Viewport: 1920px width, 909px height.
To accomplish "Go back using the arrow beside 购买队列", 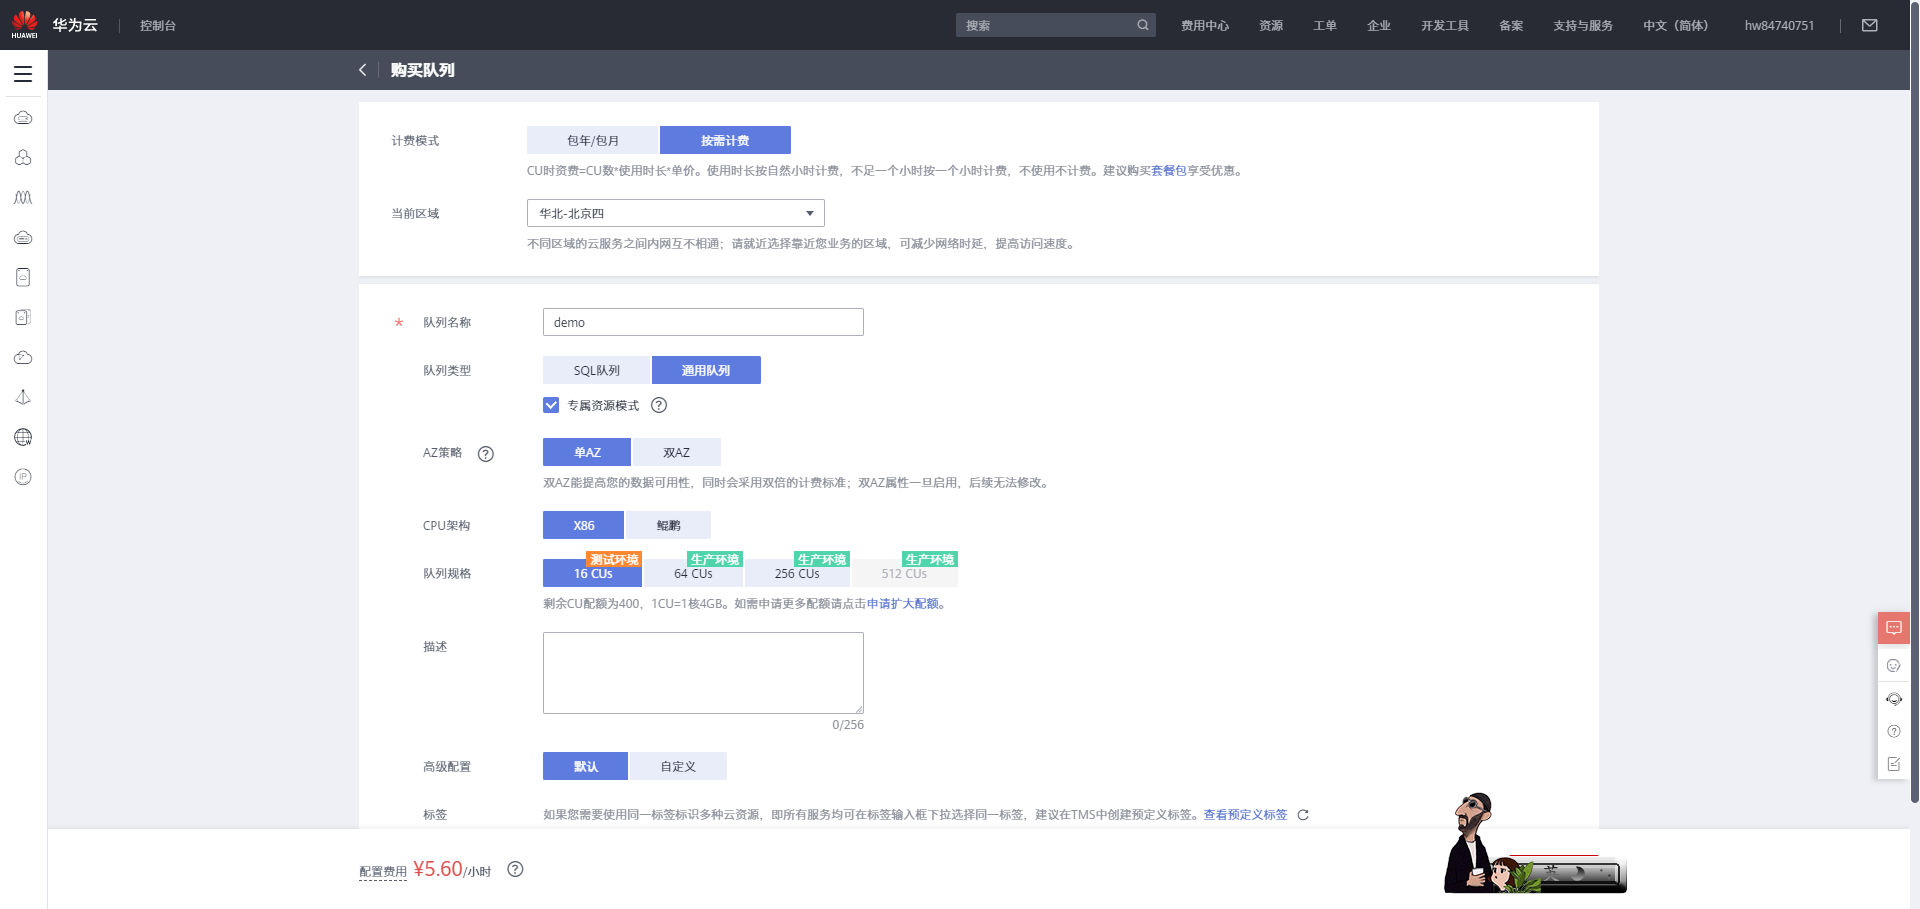I will click(362, 70).
